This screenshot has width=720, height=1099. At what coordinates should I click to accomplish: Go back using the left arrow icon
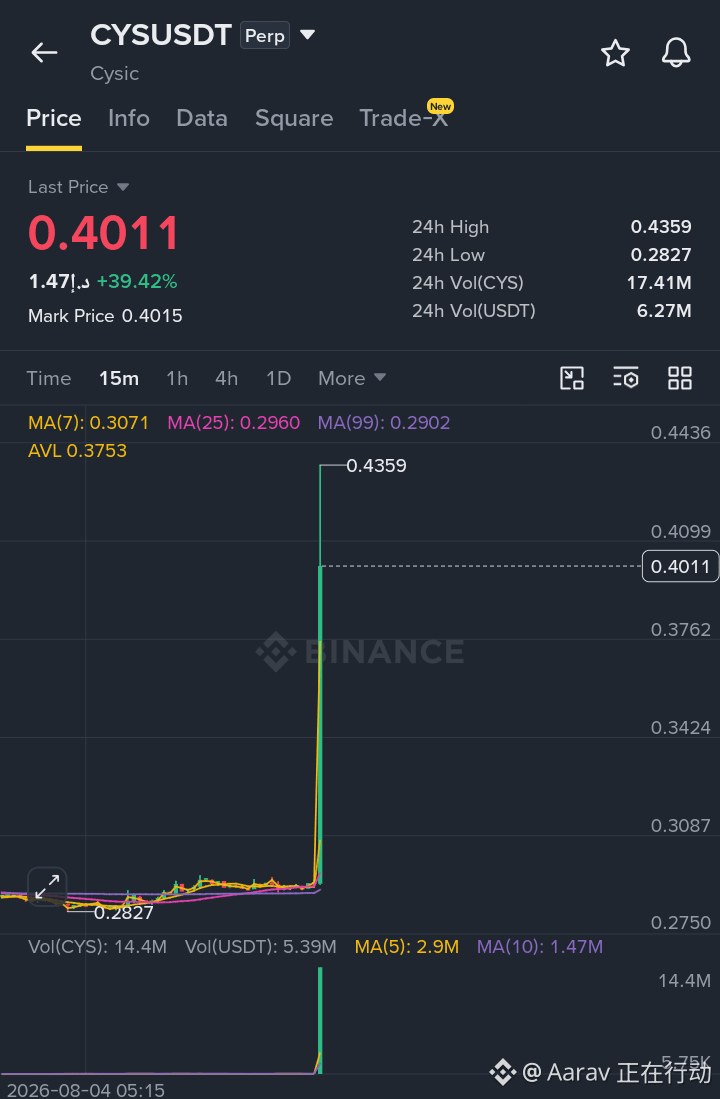pos(44,53)
